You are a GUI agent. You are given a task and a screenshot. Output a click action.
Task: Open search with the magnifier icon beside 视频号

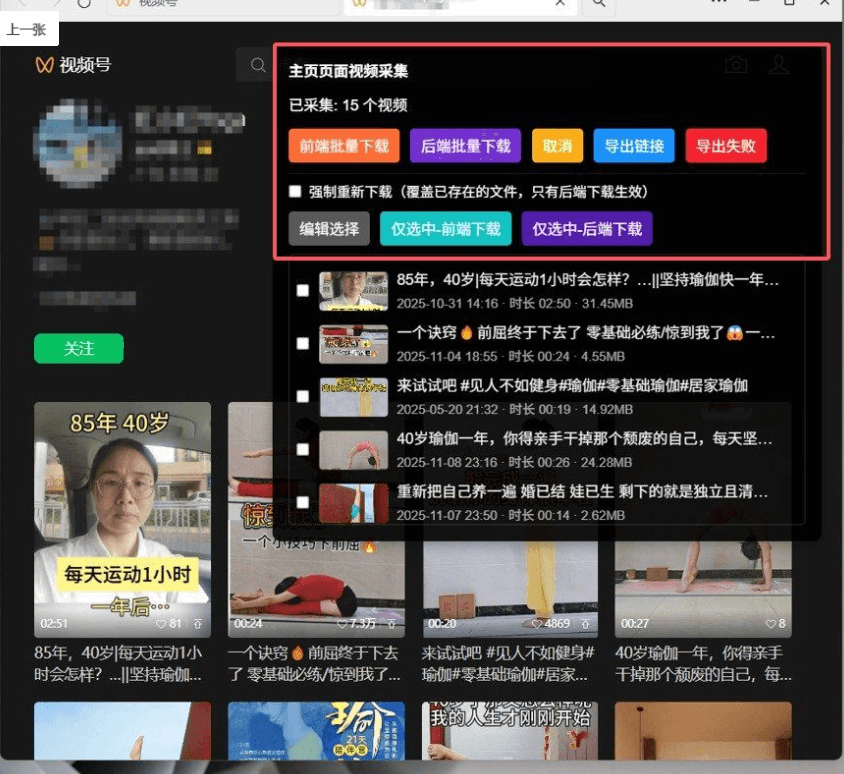(257, 64)
